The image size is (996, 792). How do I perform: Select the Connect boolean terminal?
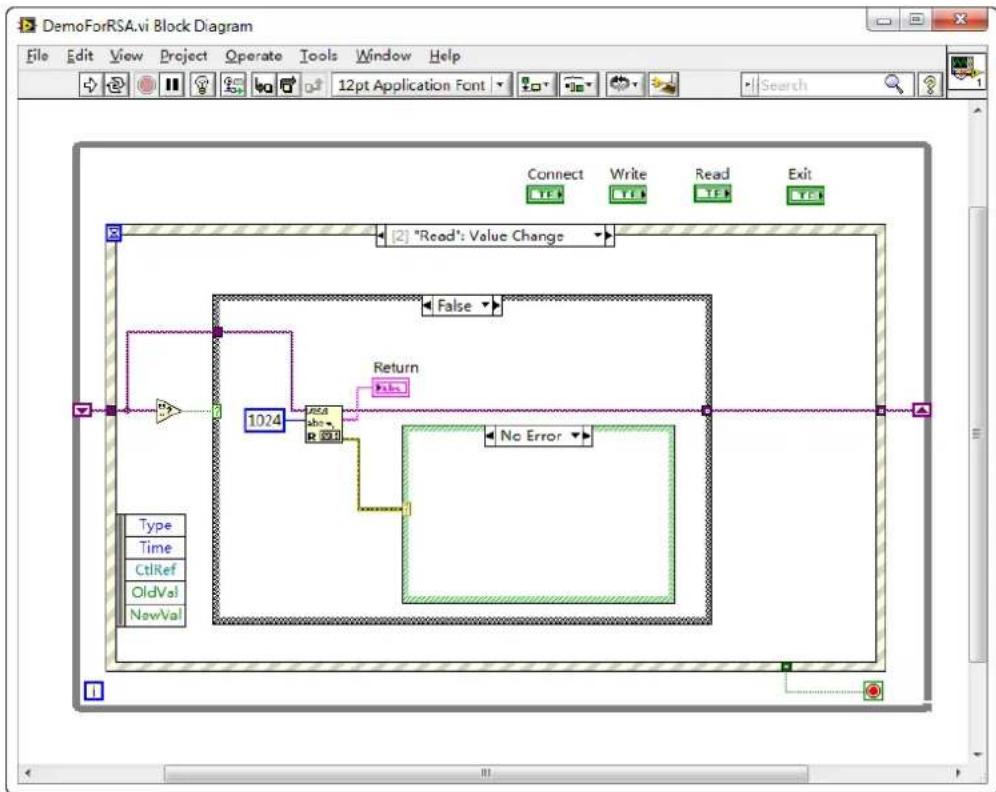545,194
